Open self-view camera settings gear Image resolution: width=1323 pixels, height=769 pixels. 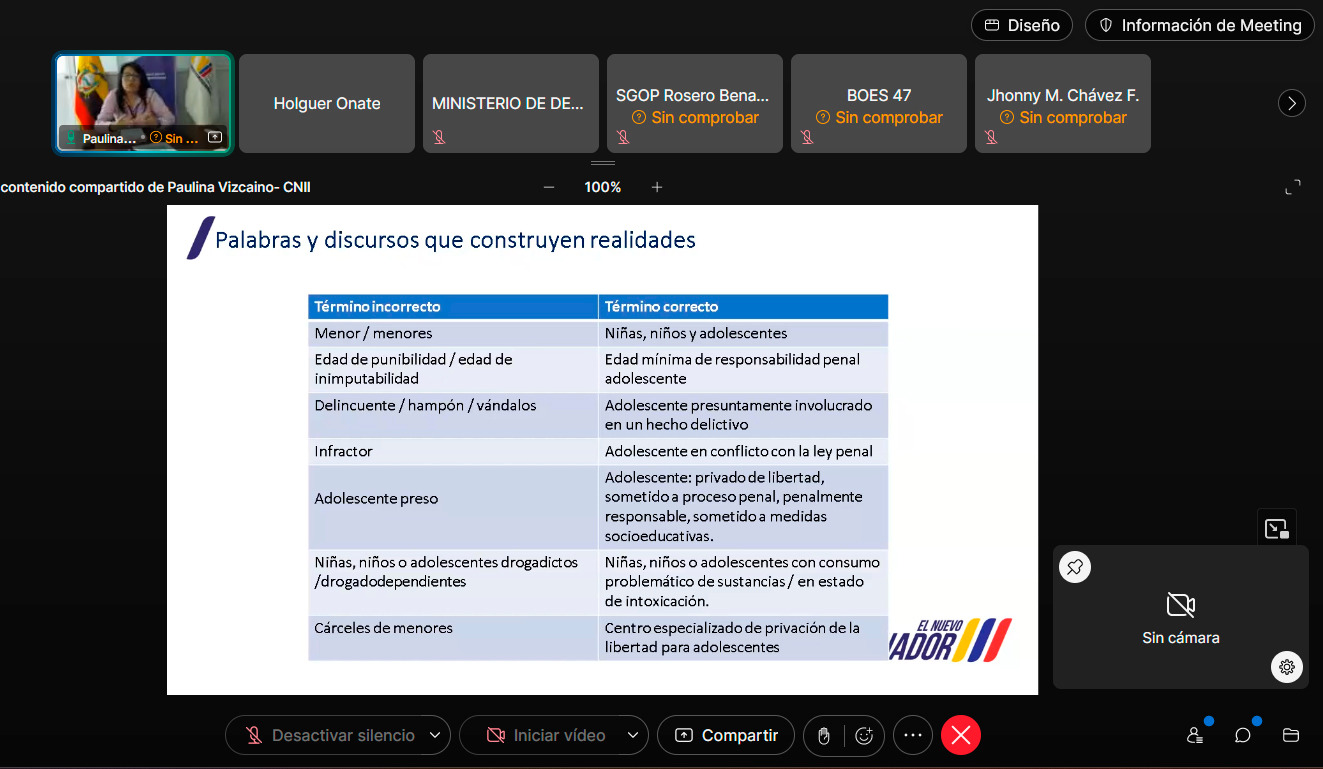click(x=1286, y=667)
